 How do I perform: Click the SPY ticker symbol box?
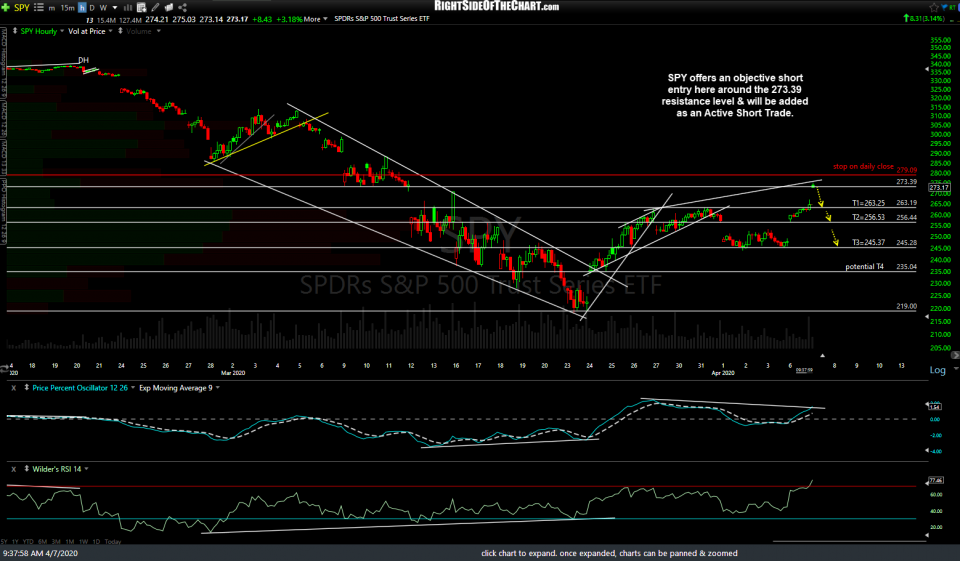(22, 7)
